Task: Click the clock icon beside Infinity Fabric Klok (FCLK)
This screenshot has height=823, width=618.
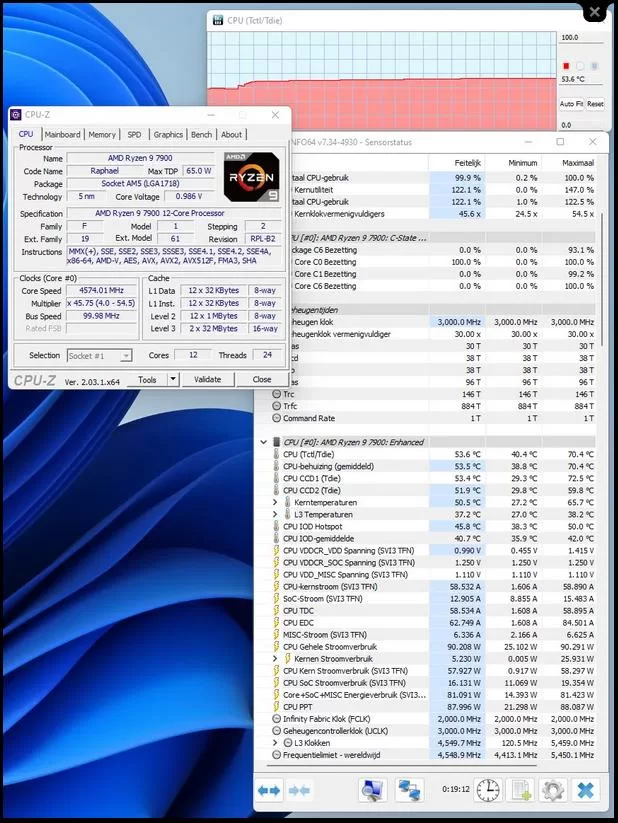Action: tap(276, 719)
